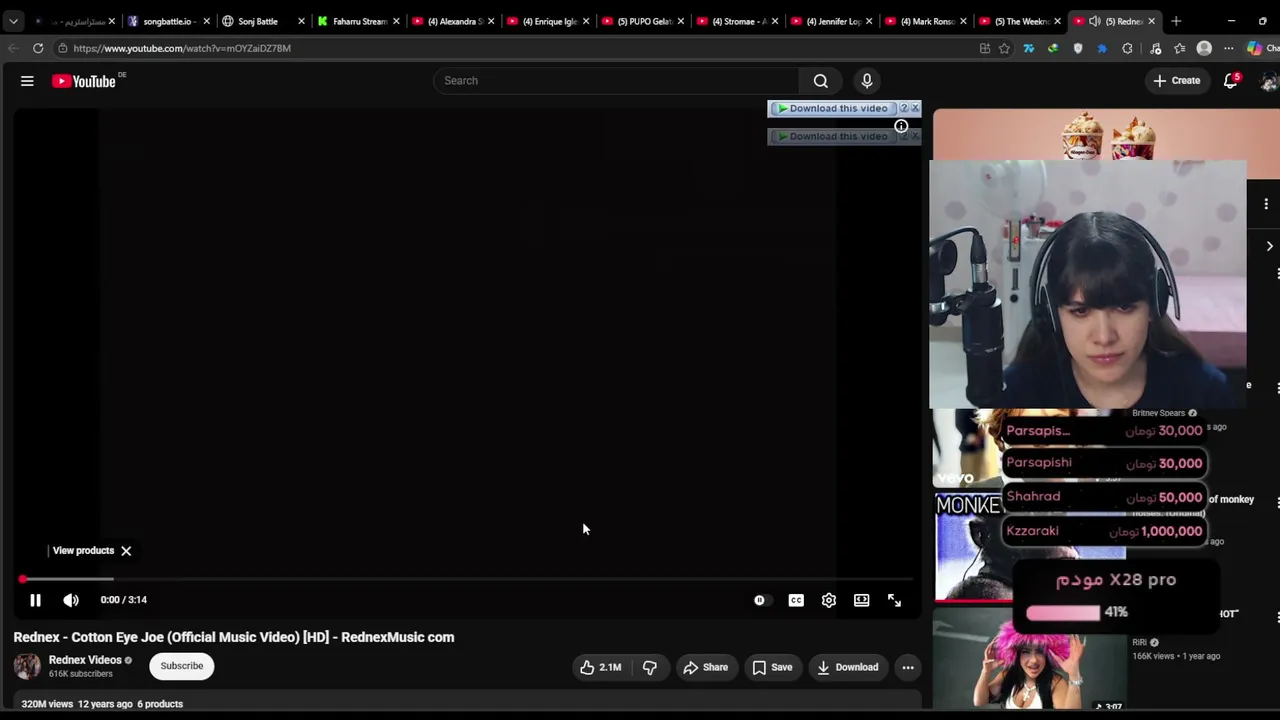Click the address bar URL
The image size is (1280, 720).
point(182,48)
